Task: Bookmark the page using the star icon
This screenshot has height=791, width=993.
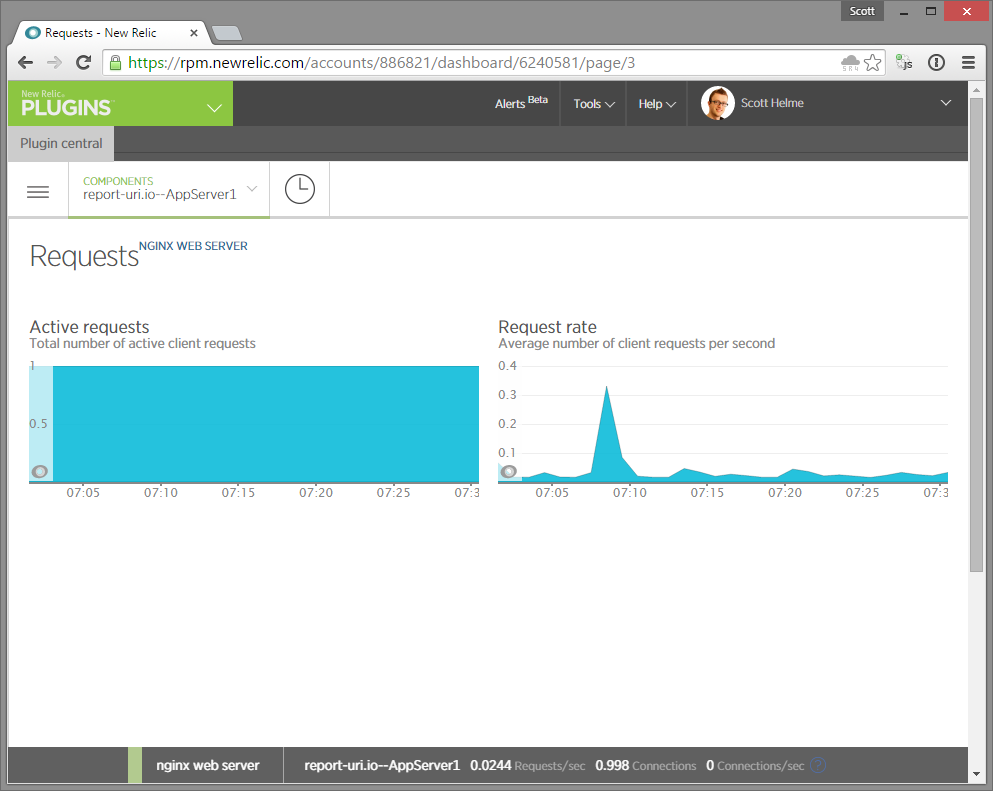Action: click(872, 62)
